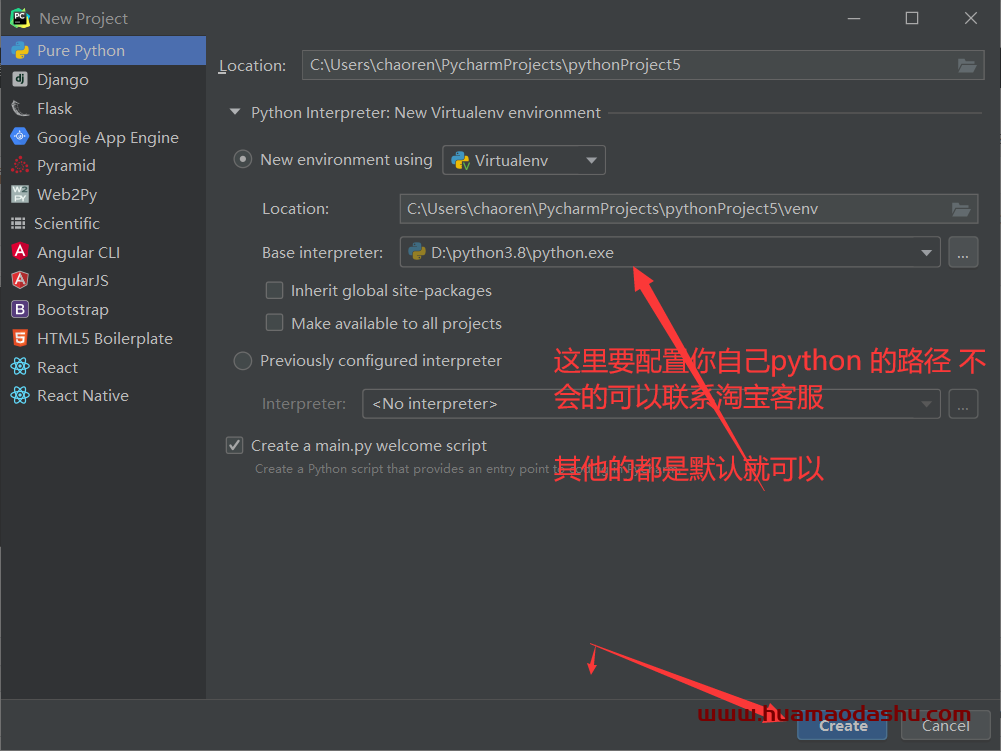Expand Base interpreter dropdown arrow
The image size is (1001, 751).
[x=926, y=253]
